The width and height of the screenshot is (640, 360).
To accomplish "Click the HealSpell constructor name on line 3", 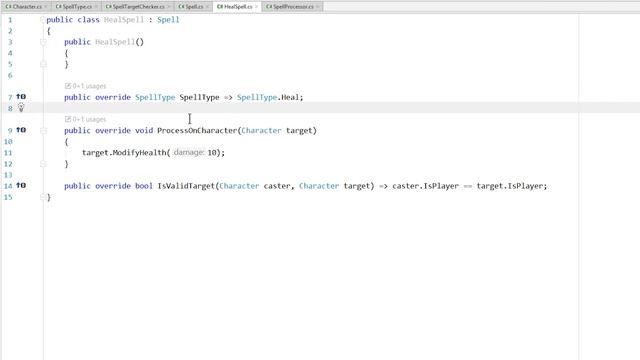I will [x=115, y=42].
